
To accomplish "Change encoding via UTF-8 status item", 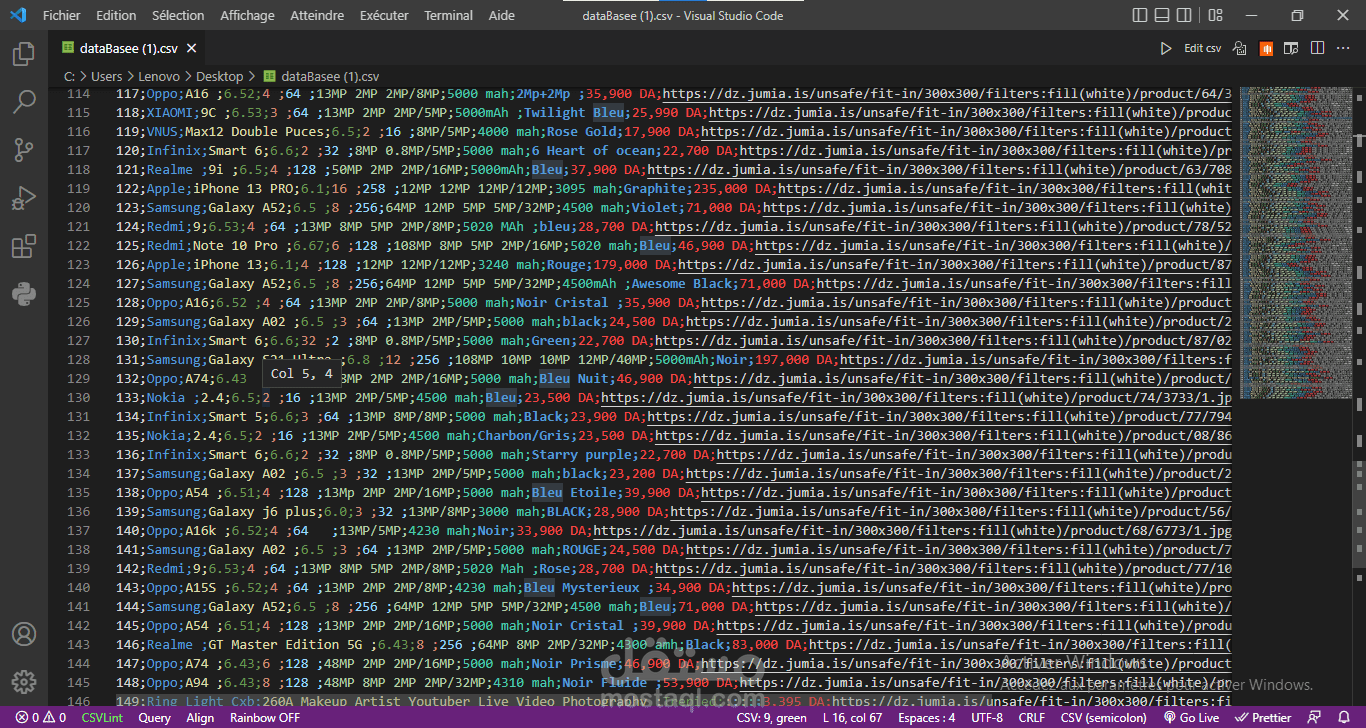I will [987, 717].
